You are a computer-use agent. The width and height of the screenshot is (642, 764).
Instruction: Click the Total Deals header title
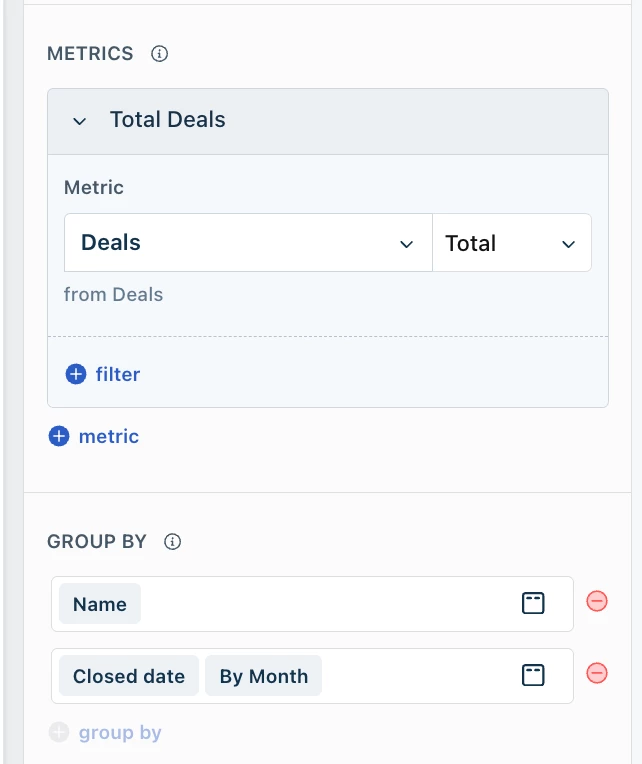pos(168,119)
